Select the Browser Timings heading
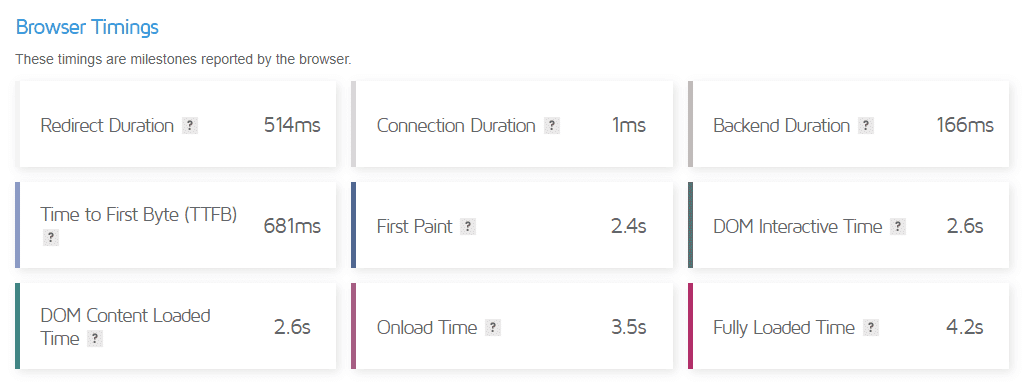1024x382 pixels. [87, 27]
